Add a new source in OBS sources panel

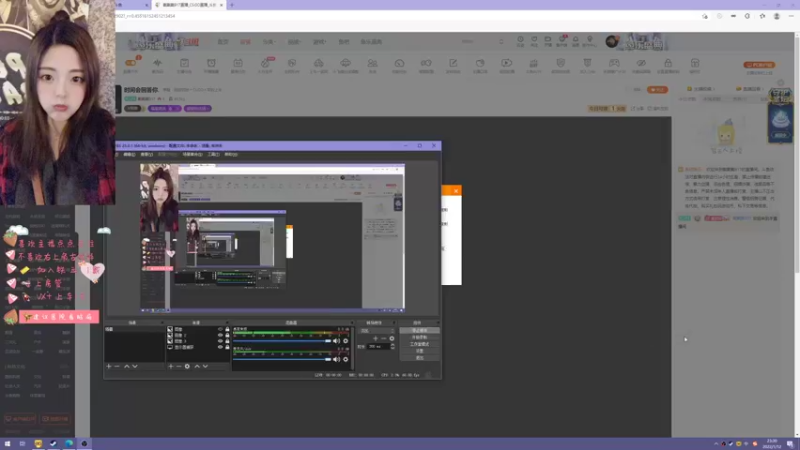tap(171, 366)
